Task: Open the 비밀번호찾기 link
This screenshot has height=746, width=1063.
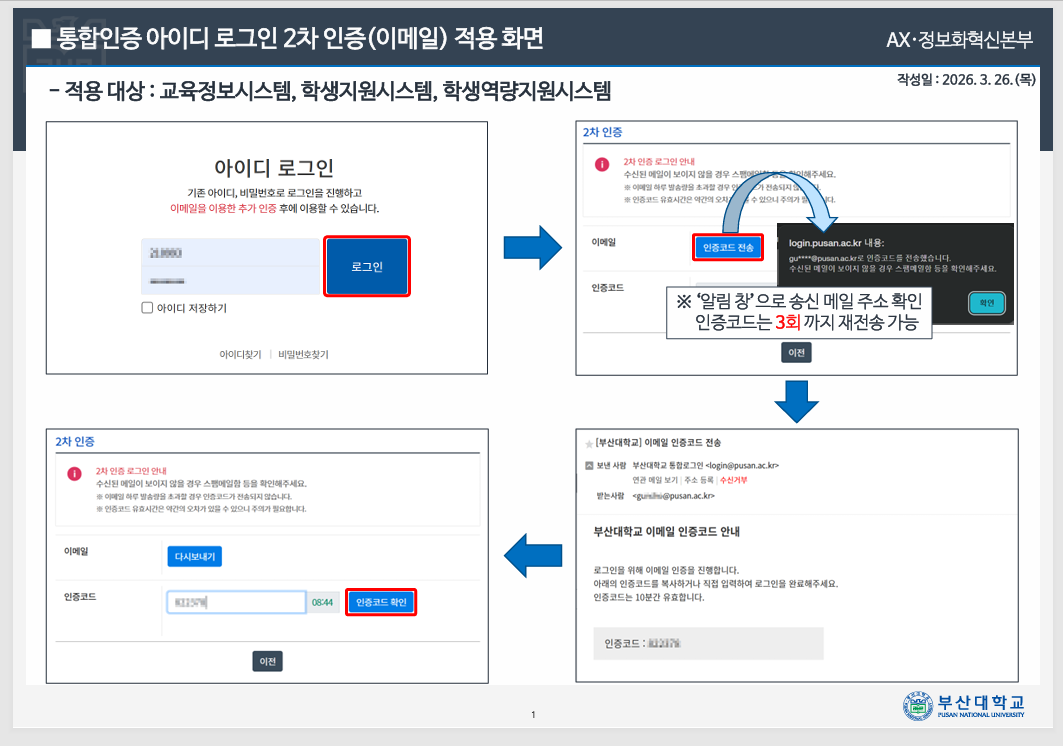Action: click(303, 354)
